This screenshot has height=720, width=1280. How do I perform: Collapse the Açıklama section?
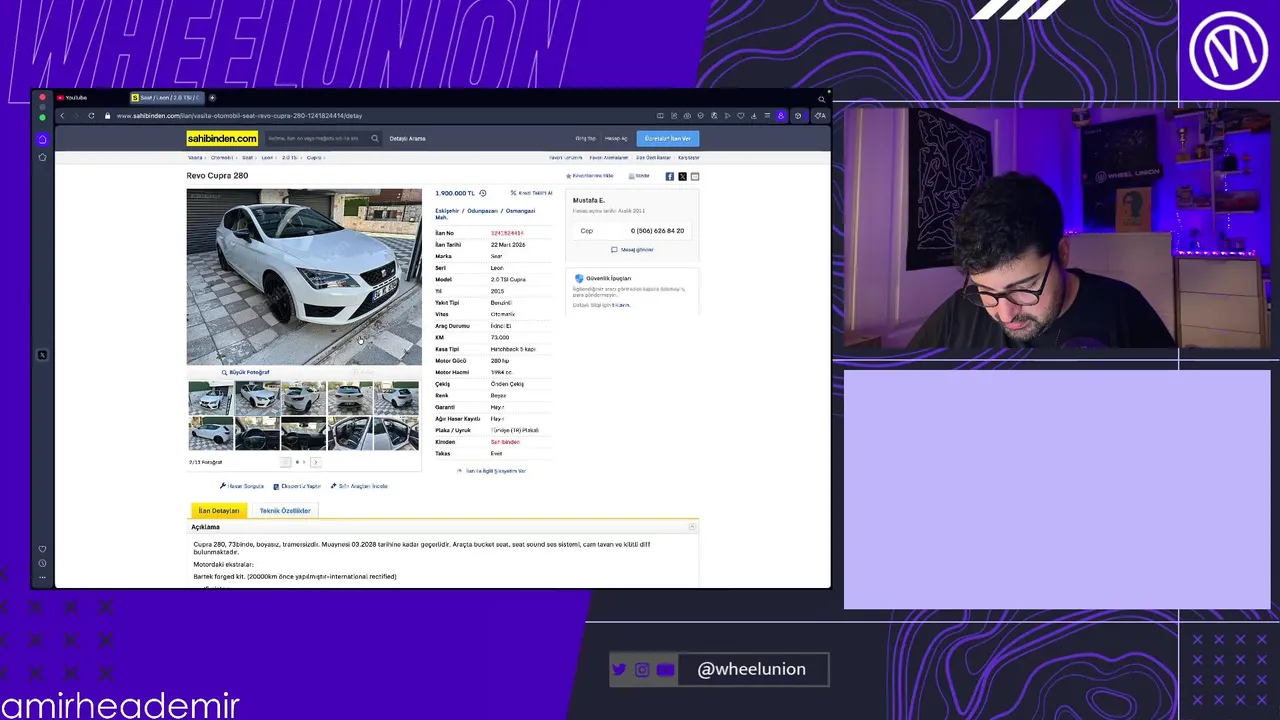point(692,527)
